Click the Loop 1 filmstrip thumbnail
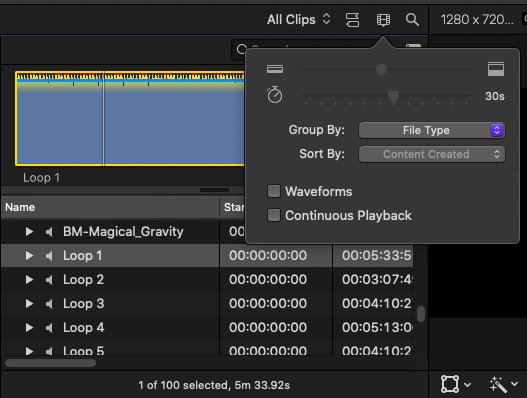Image resolution: width=527 pixels, height=398 pixels. (130, 118)
